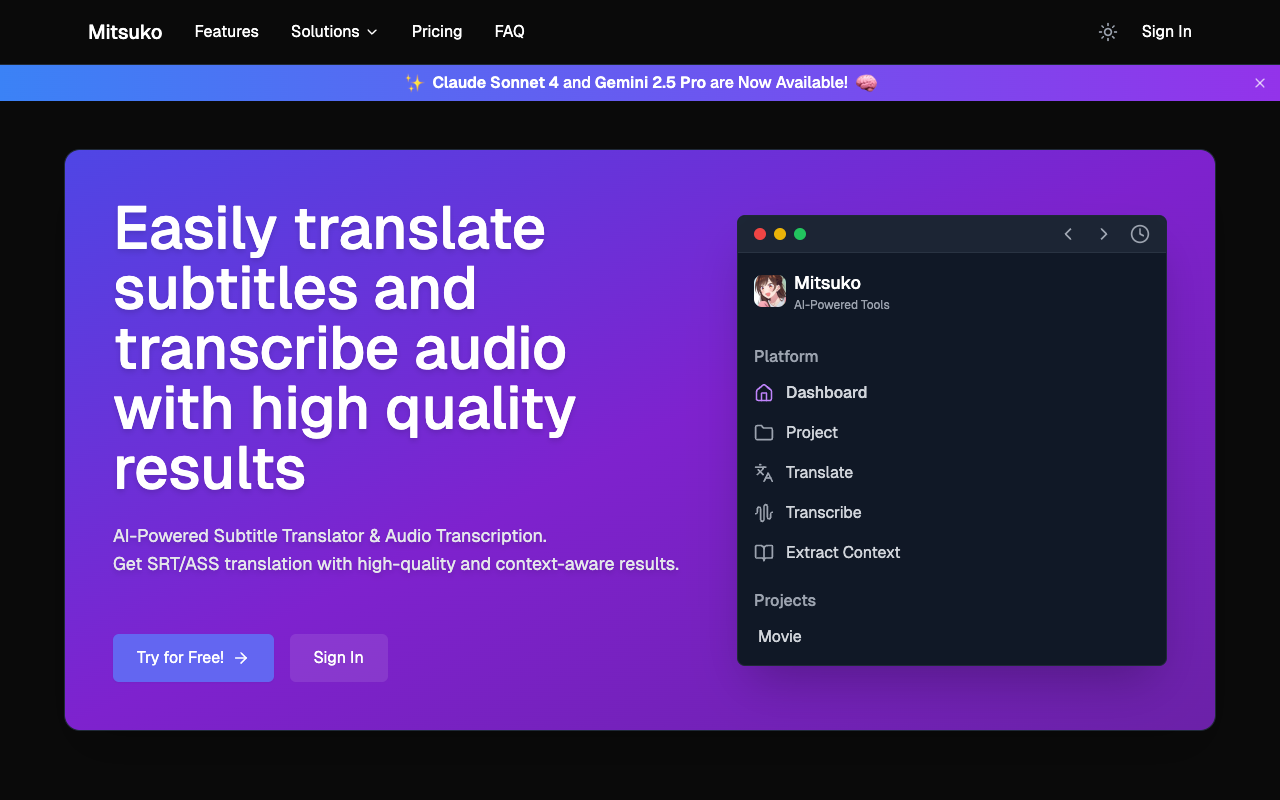Click the Claude Sonnet 4 announcement text

[x=640, y=83]
